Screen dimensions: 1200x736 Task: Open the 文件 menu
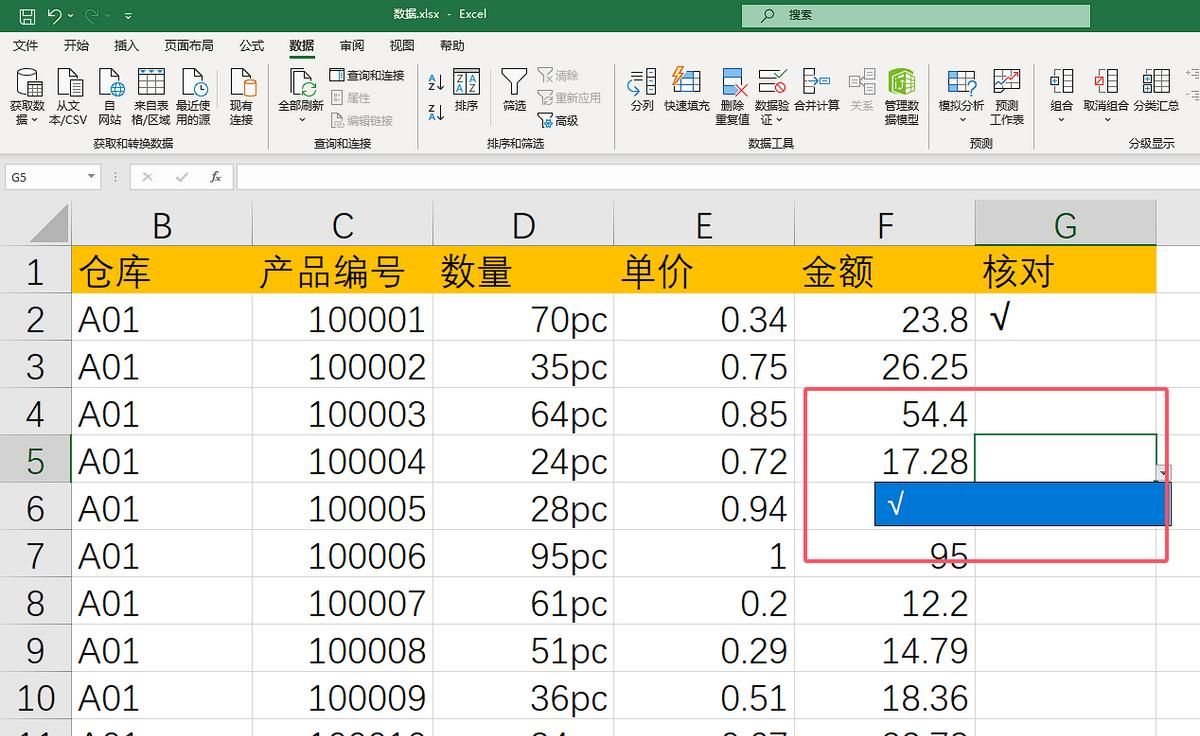click(x=25, y=46)
